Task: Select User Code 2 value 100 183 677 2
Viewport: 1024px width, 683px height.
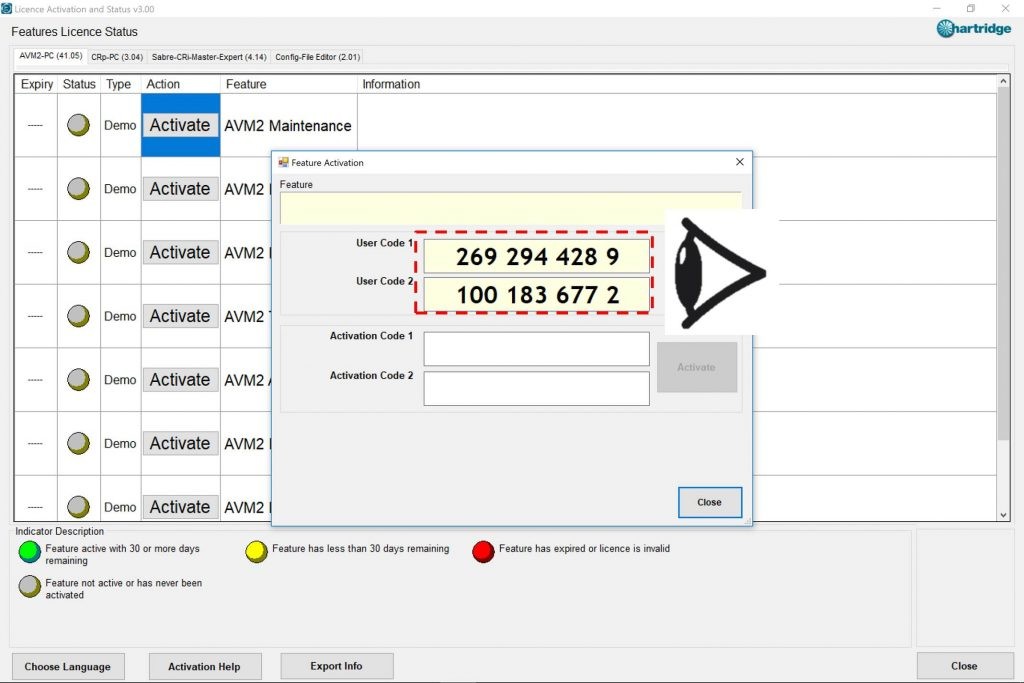Action: [x=537, y=294]
